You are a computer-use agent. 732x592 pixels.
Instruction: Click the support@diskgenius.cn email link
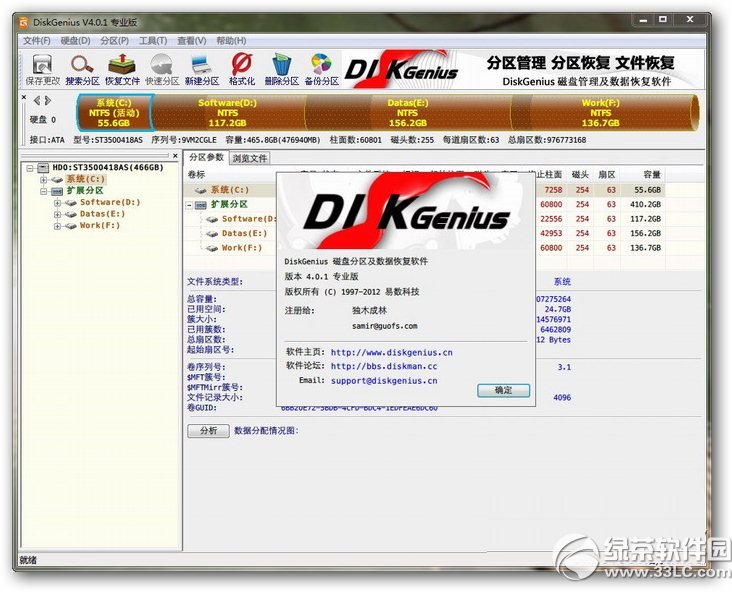384,381
